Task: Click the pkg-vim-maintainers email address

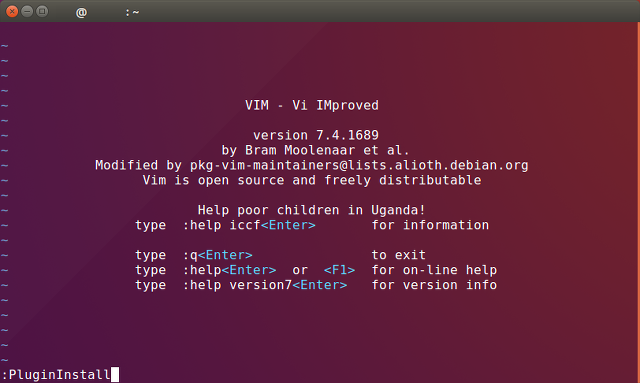Action: [x=359, y=165]
